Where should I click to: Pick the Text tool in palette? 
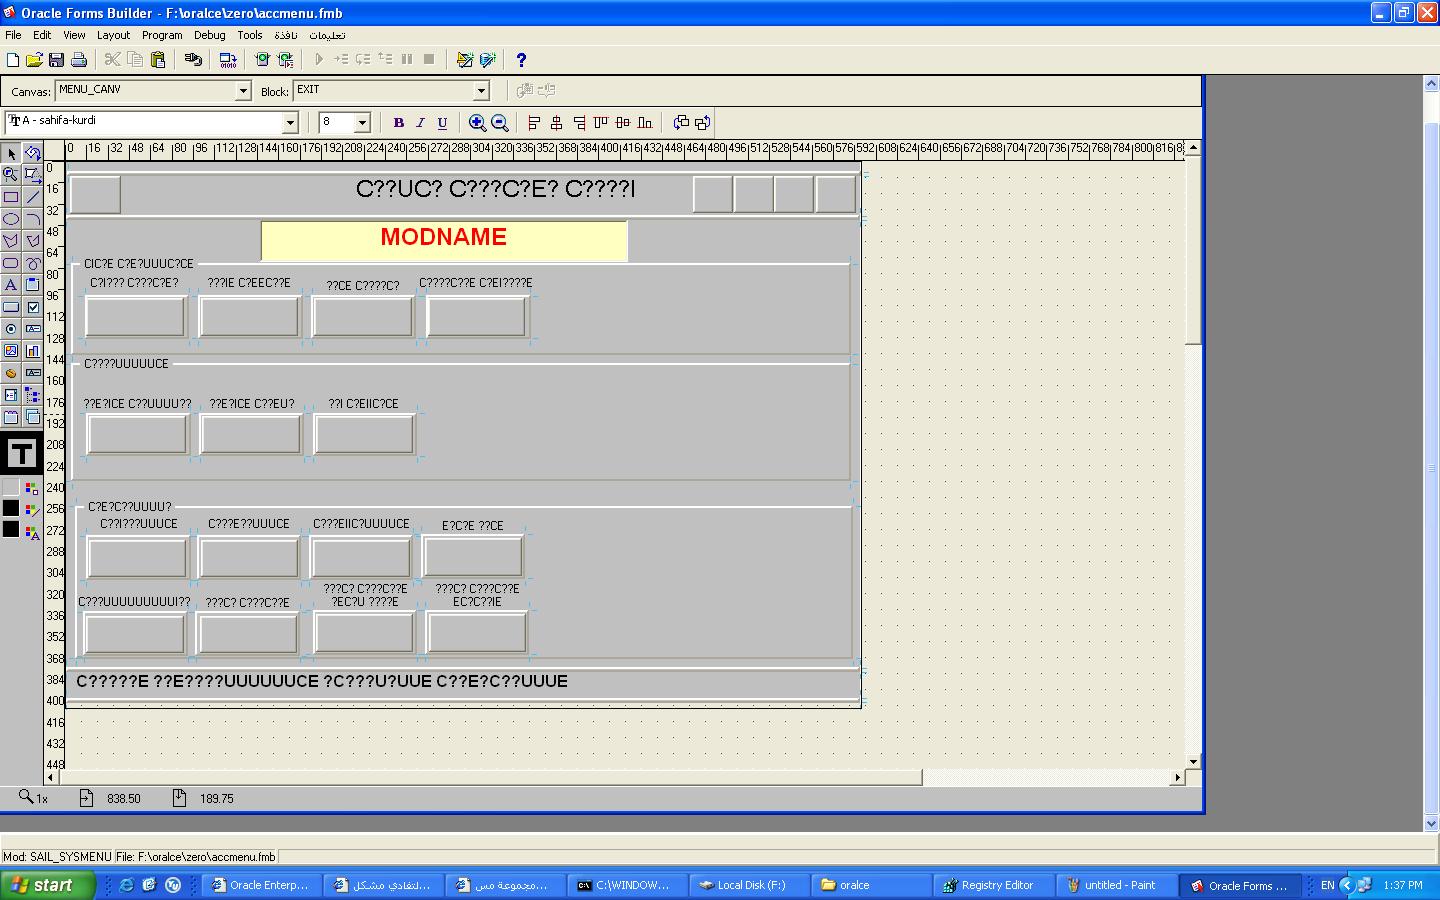11,285
